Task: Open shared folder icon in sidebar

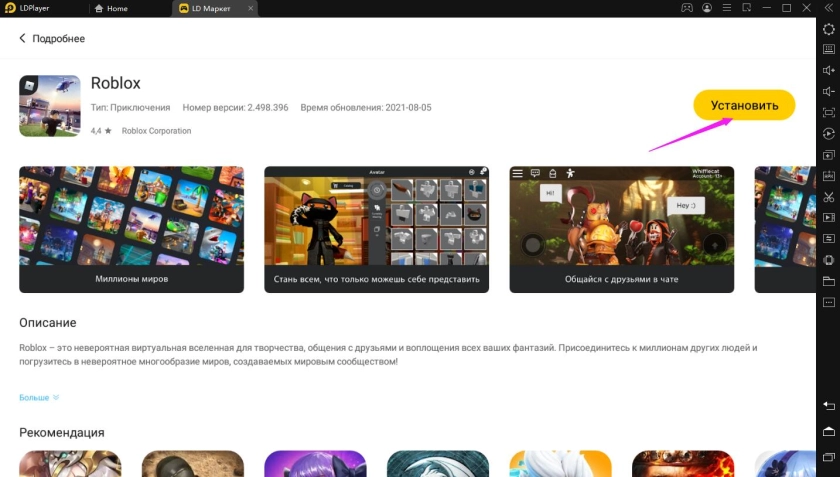Action: (x=829, y=281)
